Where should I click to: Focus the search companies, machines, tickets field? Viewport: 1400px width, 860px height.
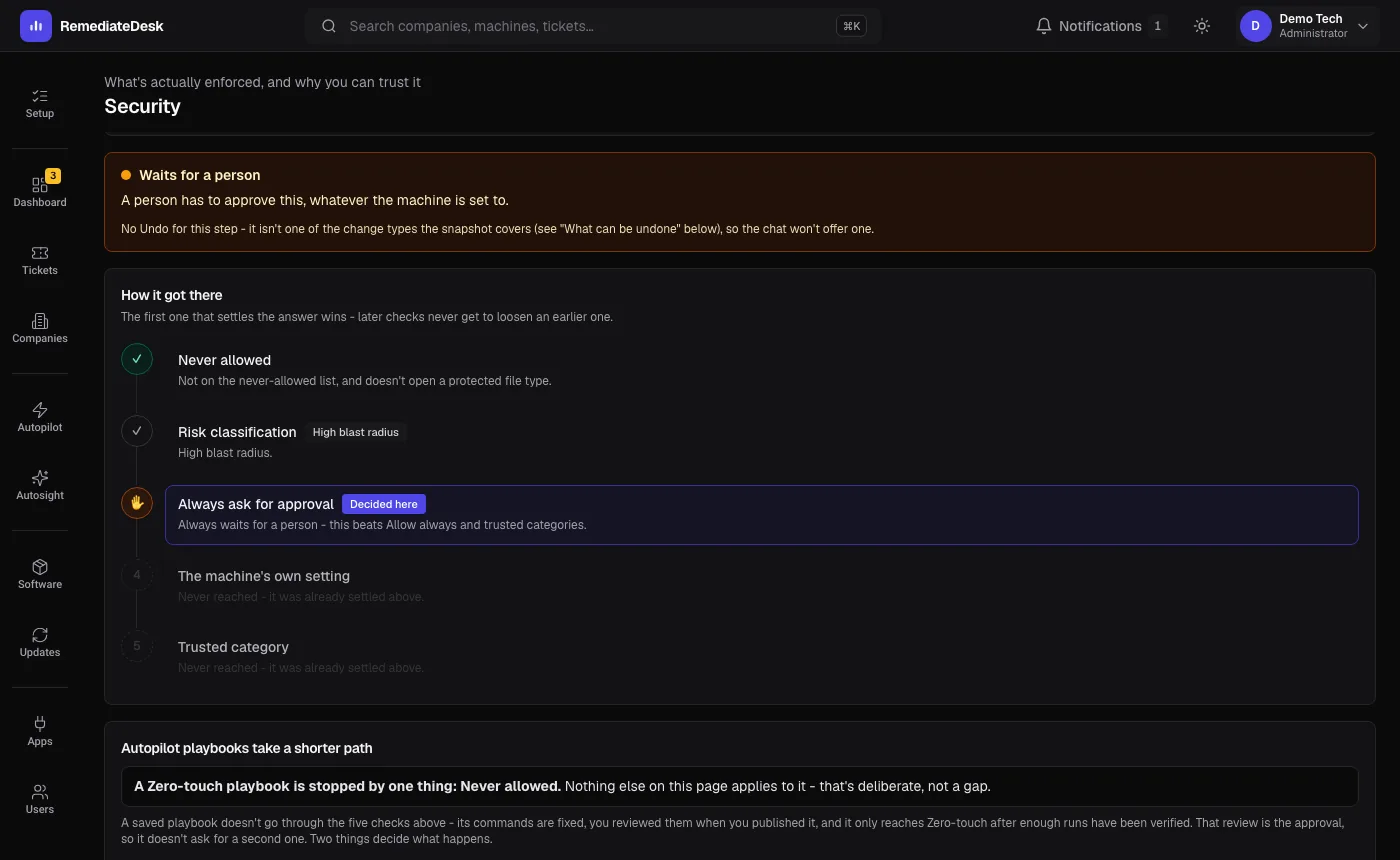(592, 26)
